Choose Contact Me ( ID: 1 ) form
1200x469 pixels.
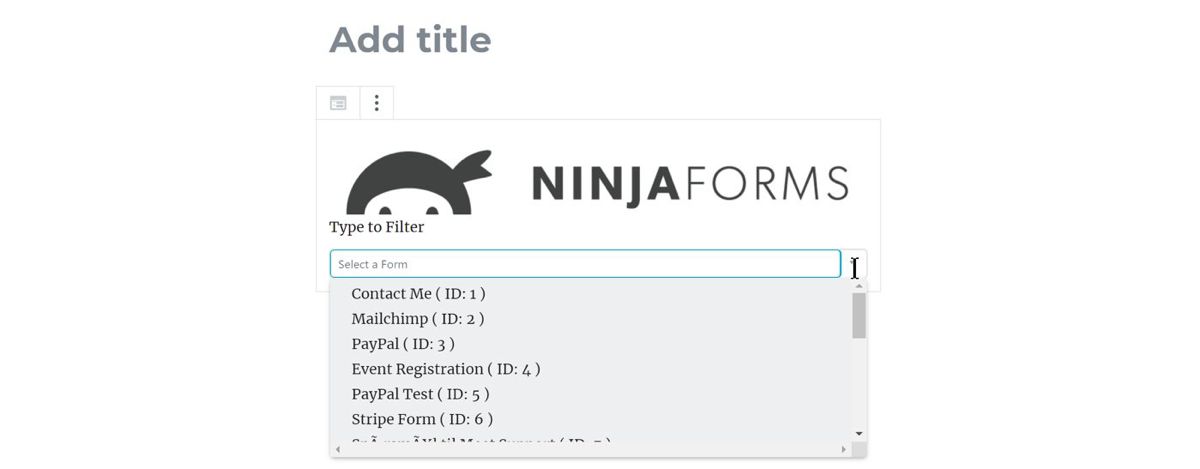418,294
